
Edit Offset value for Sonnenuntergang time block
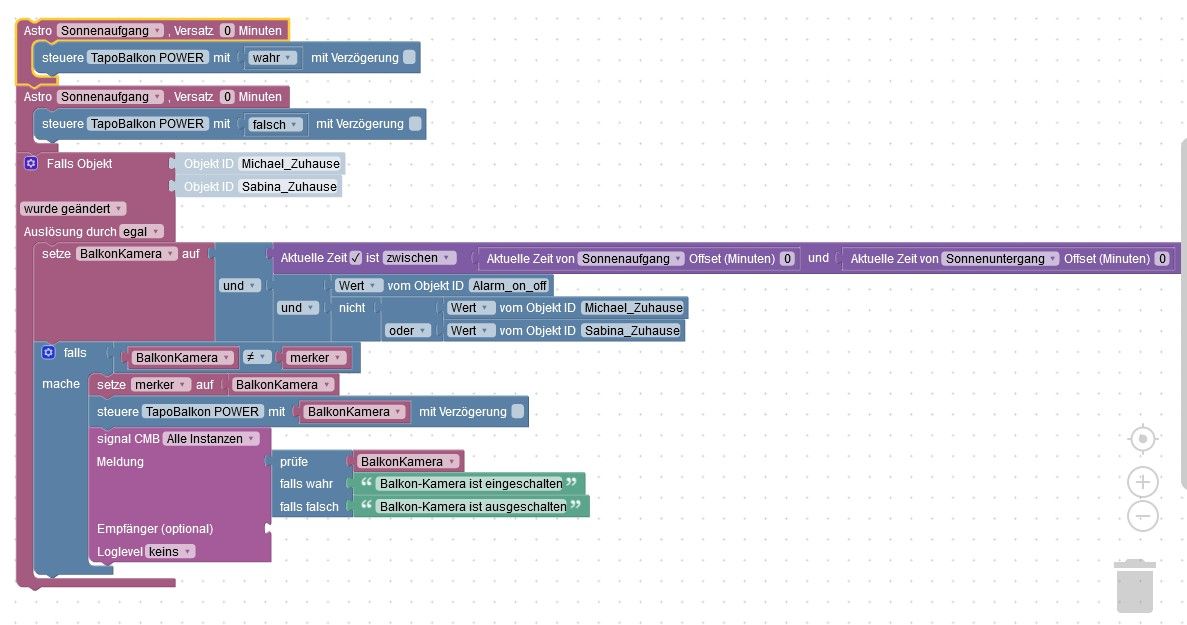click(1162, 259)
